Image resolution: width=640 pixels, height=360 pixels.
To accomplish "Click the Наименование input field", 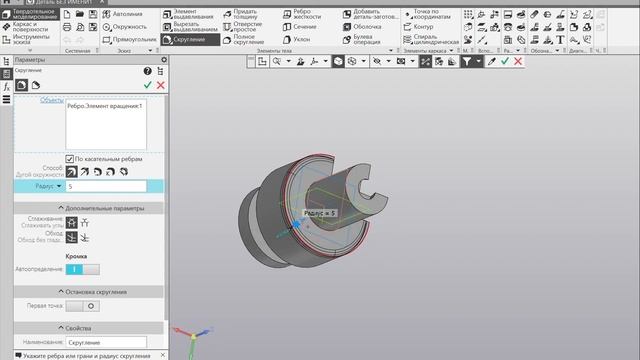I will tap(106, 342).
